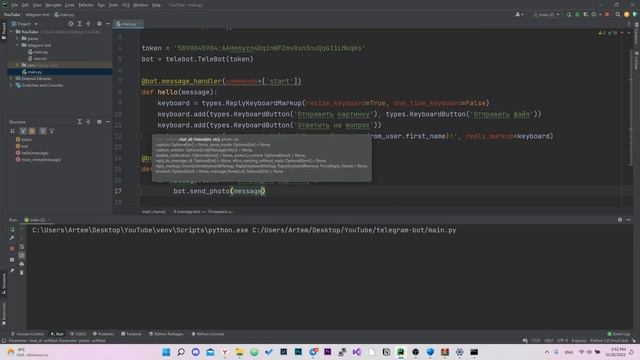640x360 pixels.
Task: Click Select Opened File target icon
Action: [71, 24]
